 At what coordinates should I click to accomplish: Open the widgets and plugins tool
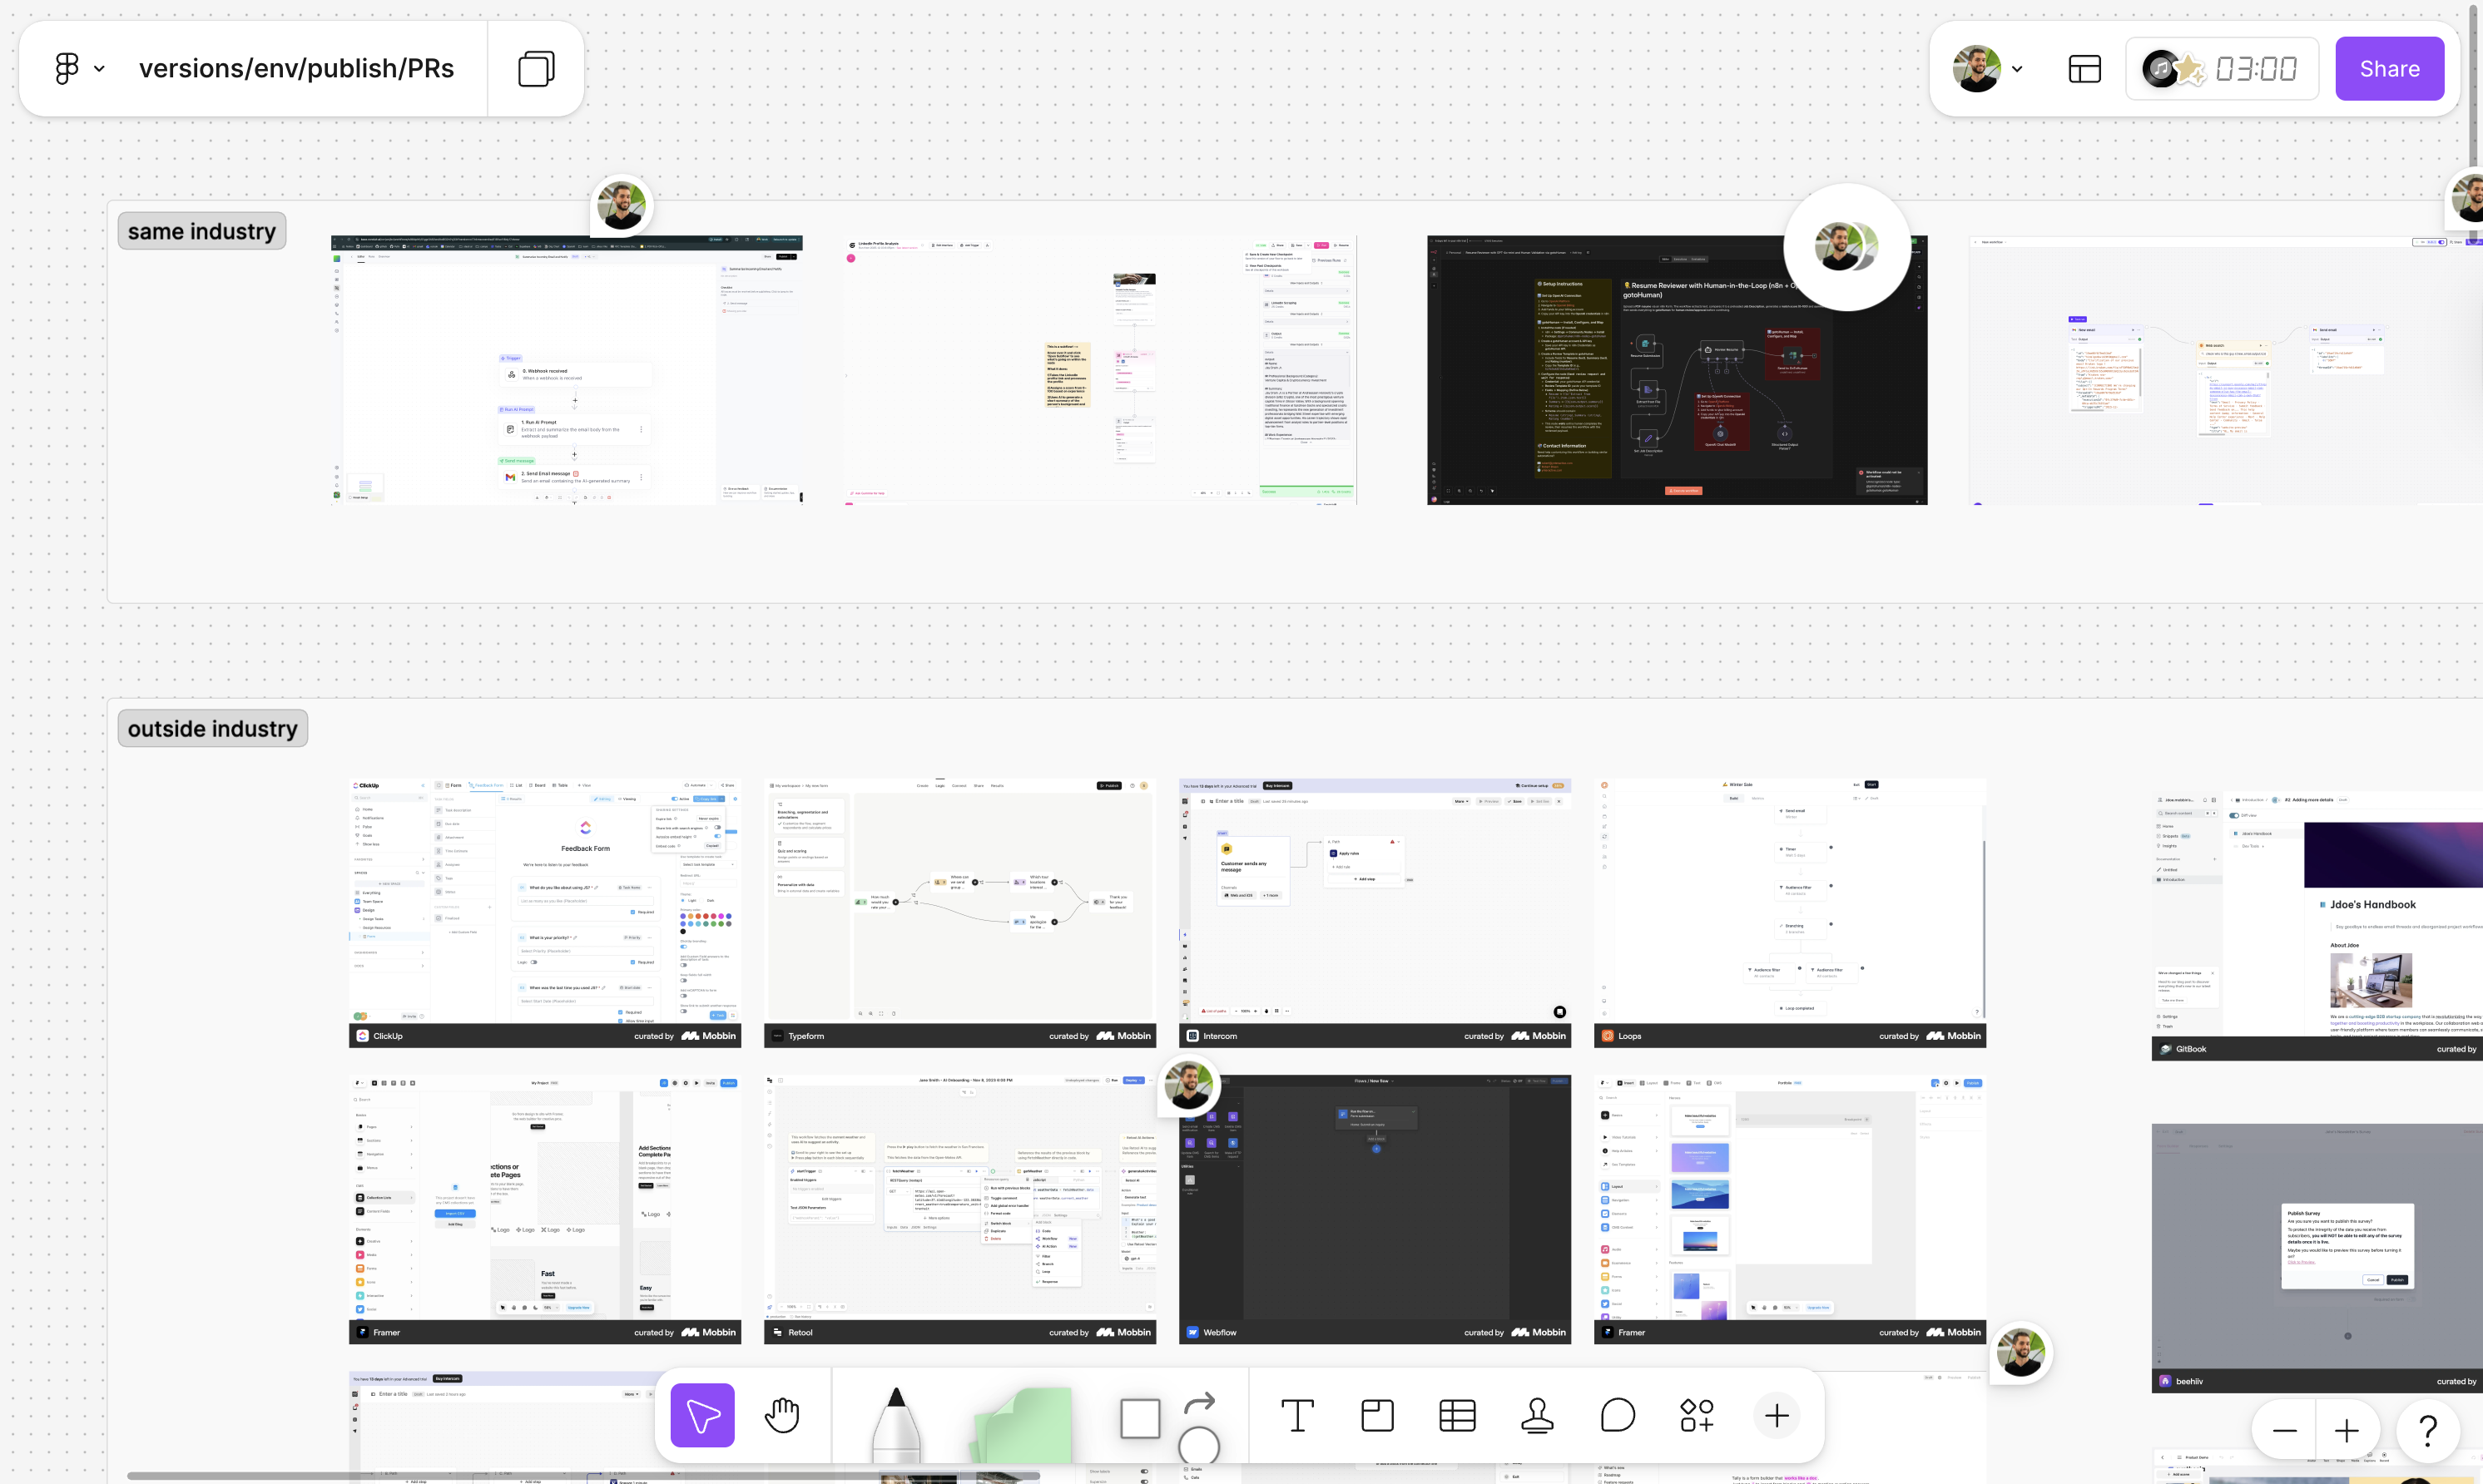tap(1697, 1415)
